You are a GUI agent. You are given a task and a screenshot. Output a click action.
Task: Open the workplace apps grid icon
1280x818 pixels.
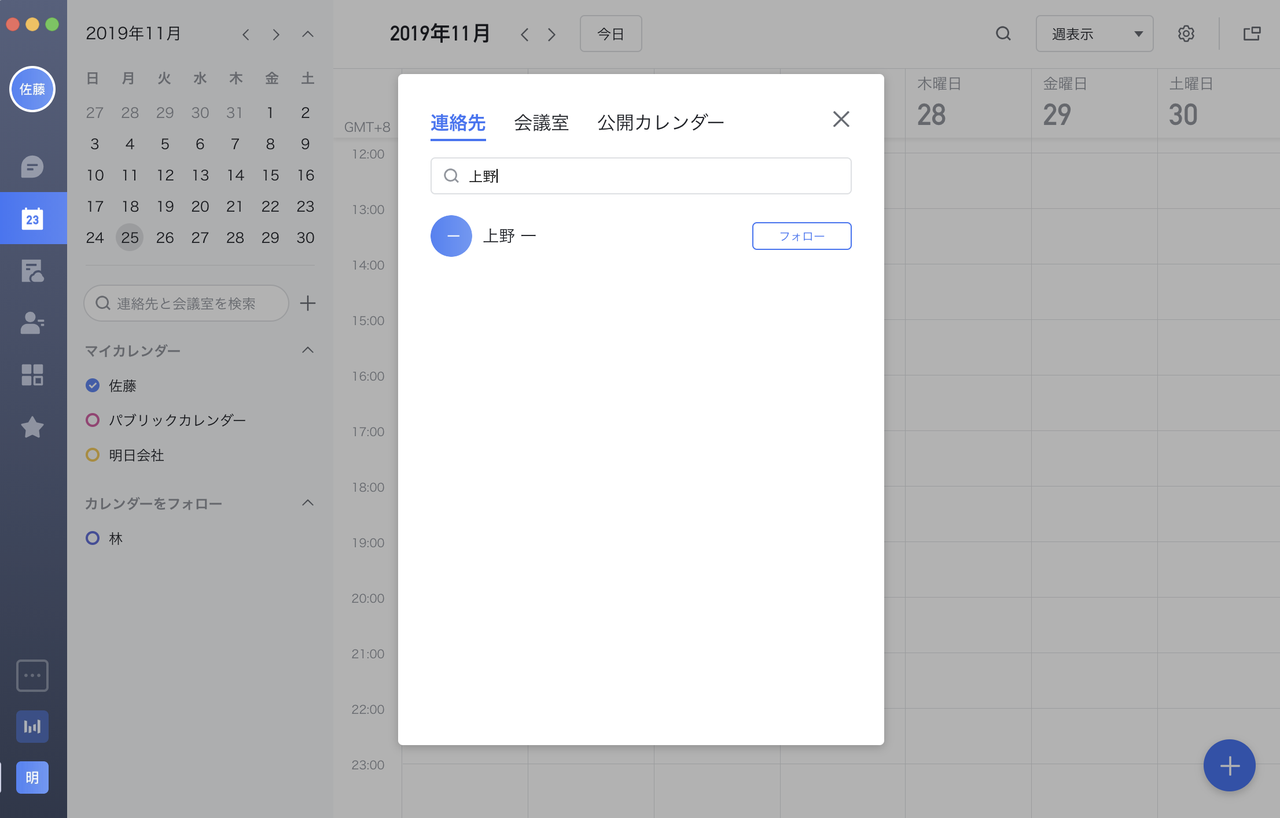coord(32,375)
